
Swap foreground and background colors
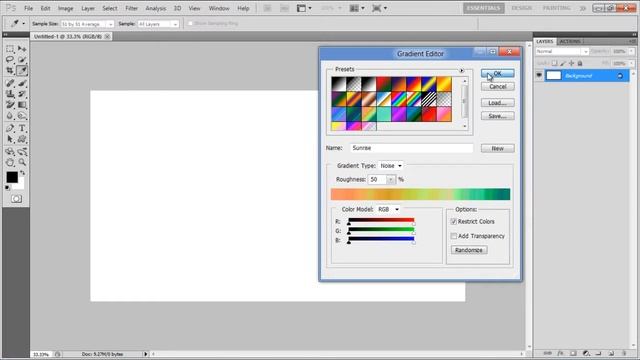click(x=22, y=173)
